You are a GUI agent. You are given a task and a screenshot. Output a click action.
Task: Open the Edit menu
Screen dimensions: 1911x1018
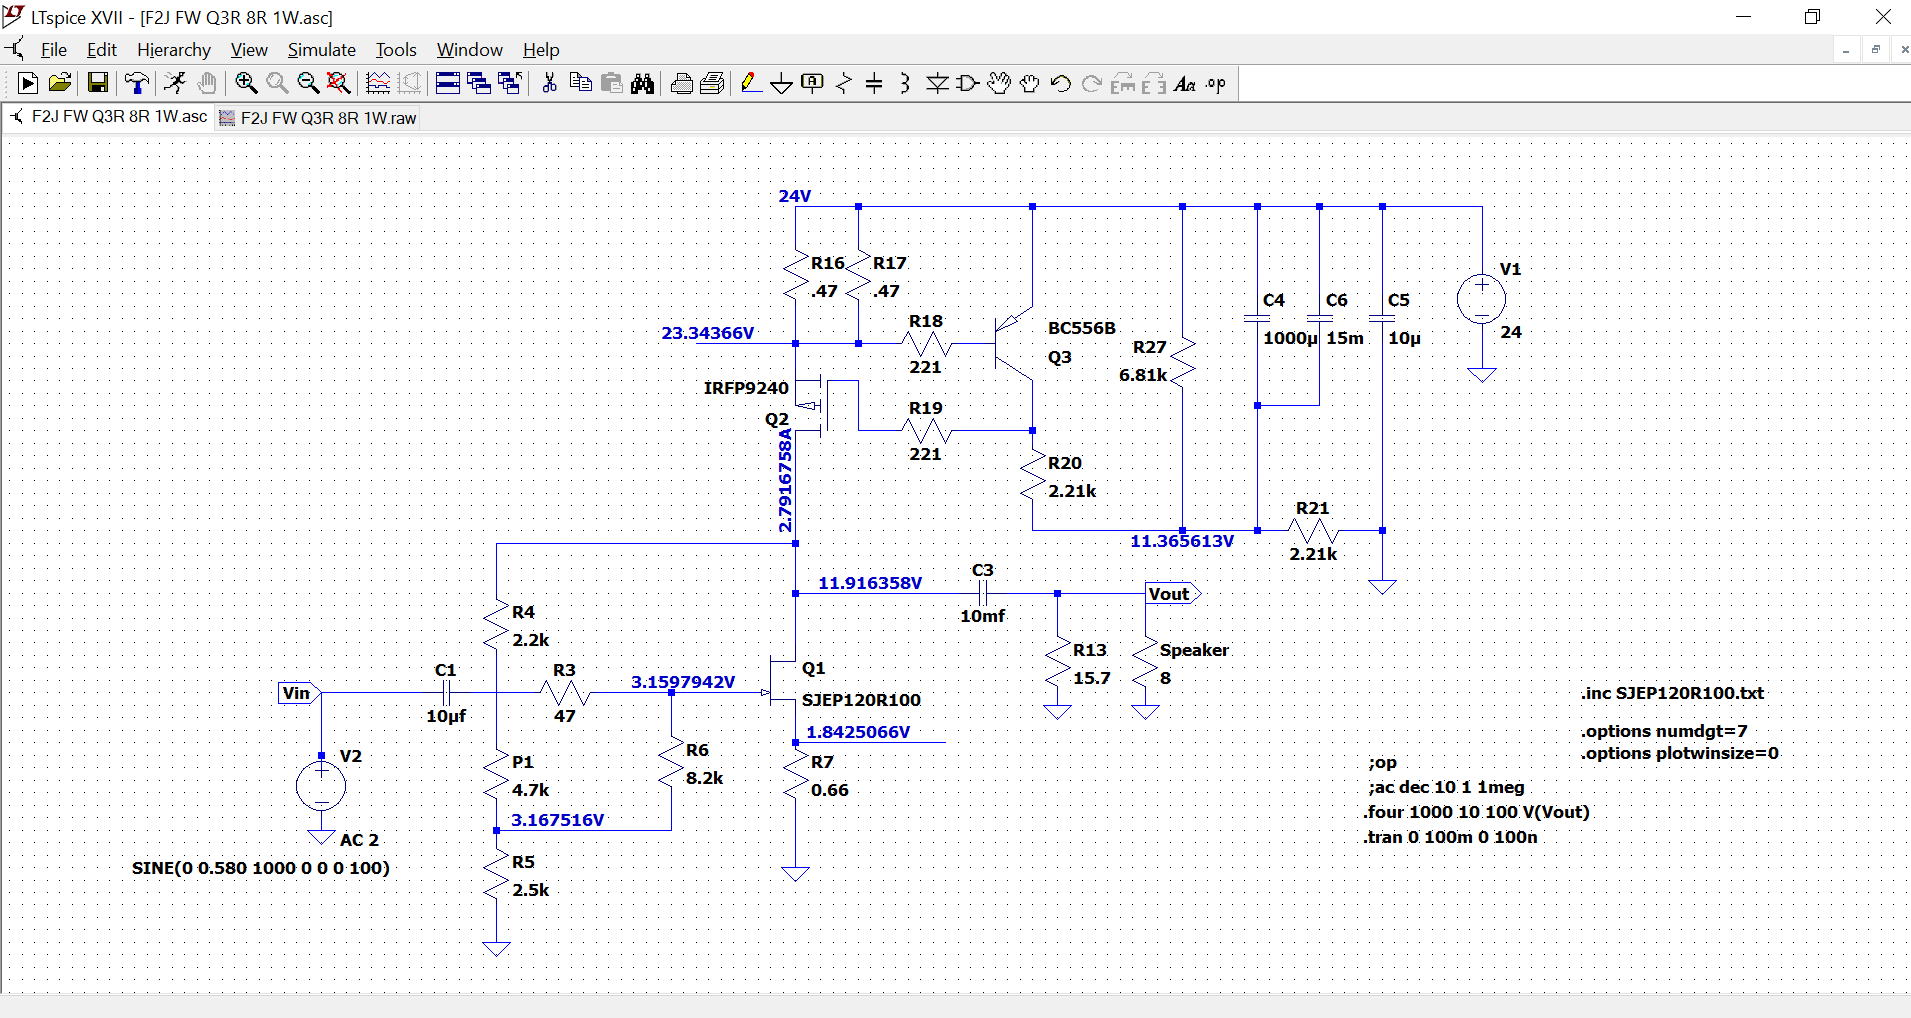click(102, 50)
